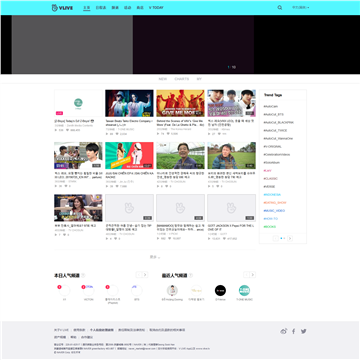Previous arrow for today's popular channels
The width and height of the screenshot is (360, 360).
coord(139,275)
